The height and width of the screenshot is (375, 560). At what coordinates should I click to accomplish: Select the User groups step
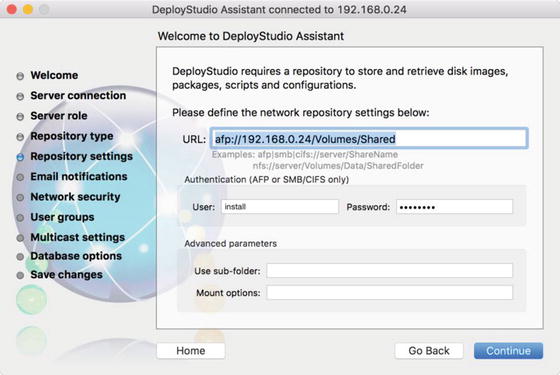62,217
